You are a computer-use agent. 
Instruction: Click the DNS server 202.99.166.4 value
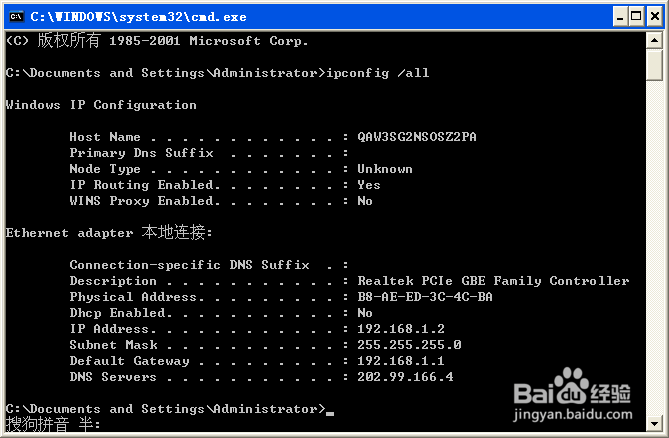click(x=405, y=377)
